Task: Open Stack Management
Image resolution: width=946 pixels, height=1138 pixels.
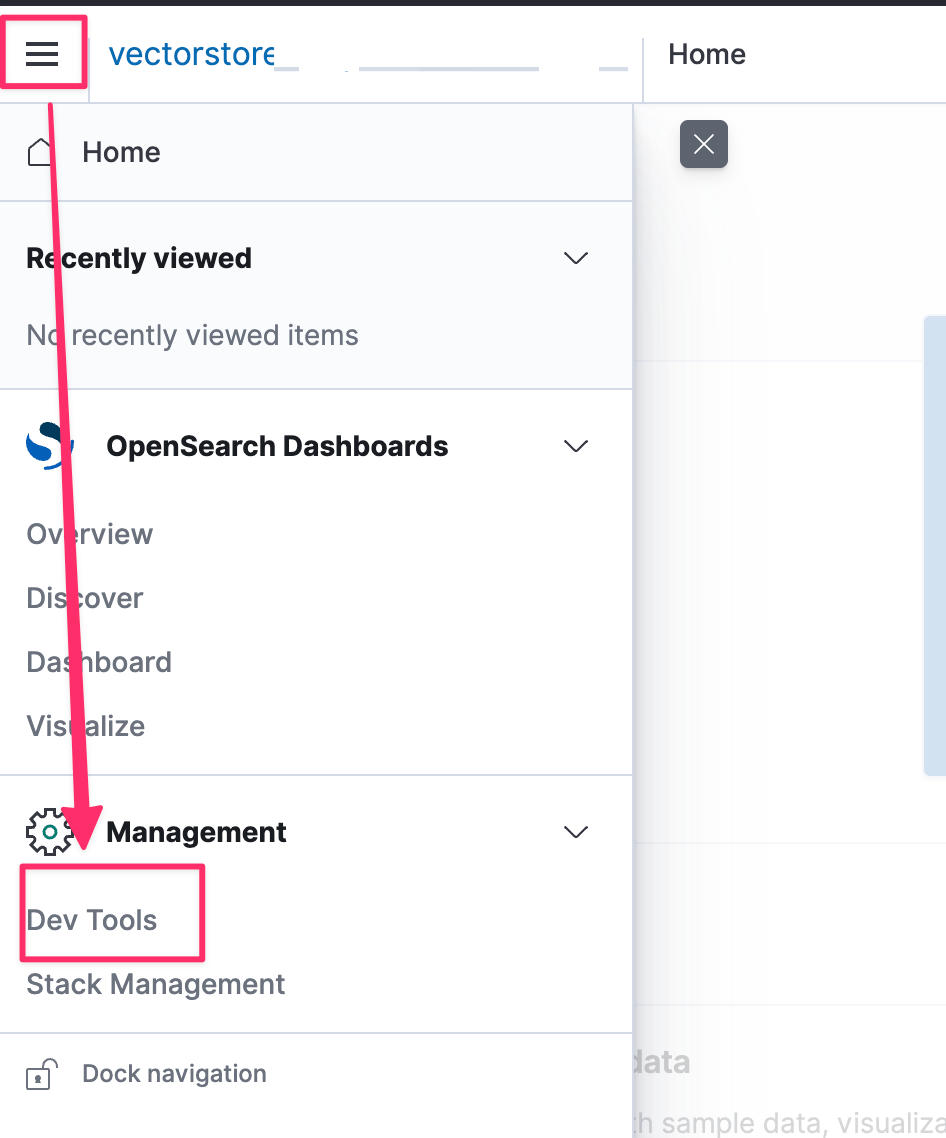Action: click(x=156, y=984)
